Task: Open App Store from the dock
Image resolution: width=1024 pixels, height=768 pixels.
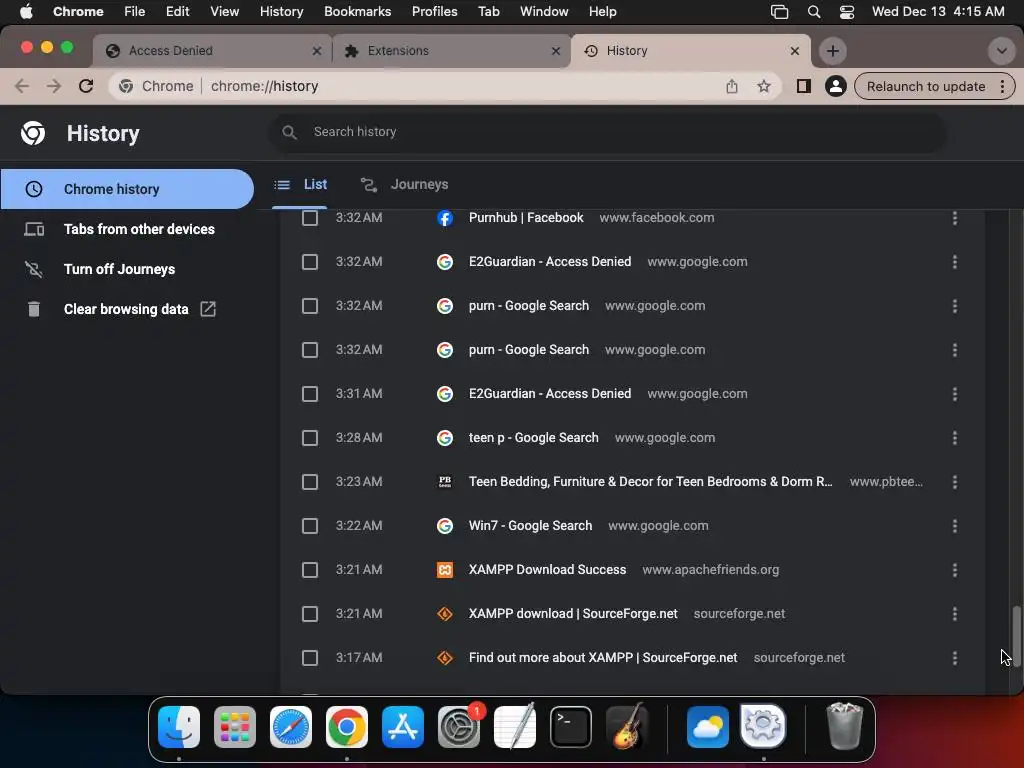Action: point(403,726)
